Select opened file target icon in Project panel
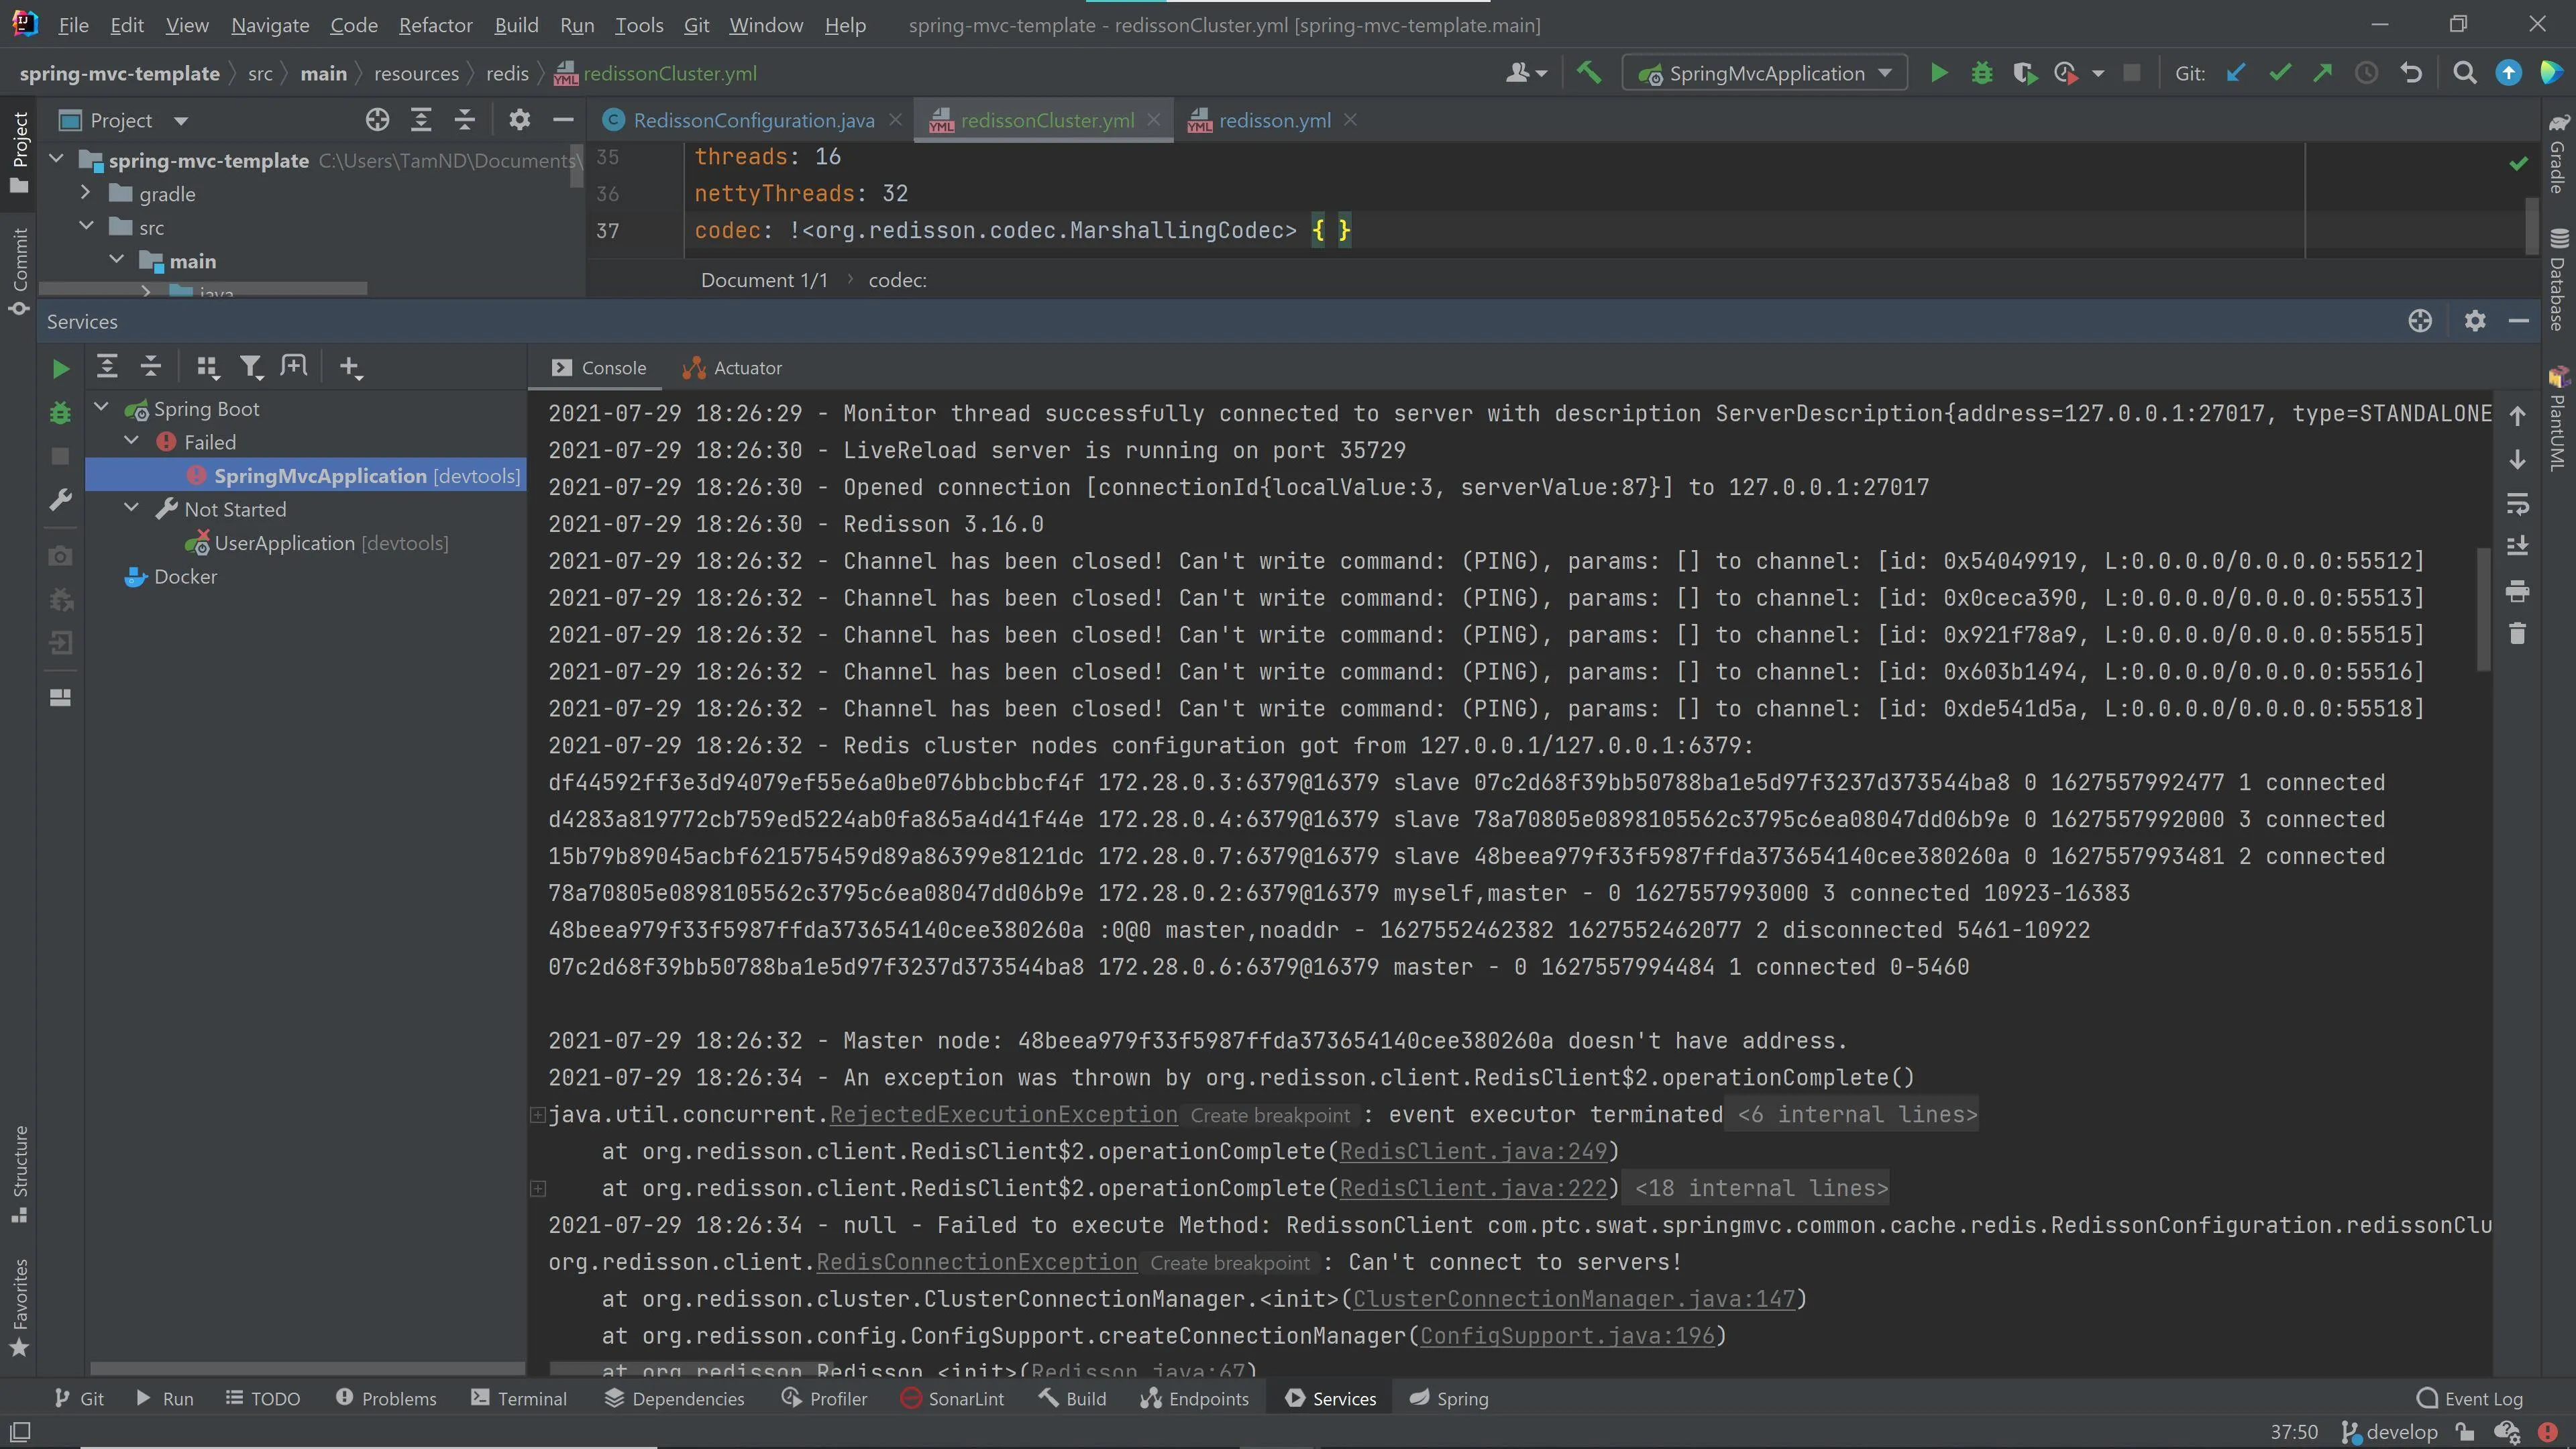This screenshot has height=1449, width=2576. tap(377, 120)
